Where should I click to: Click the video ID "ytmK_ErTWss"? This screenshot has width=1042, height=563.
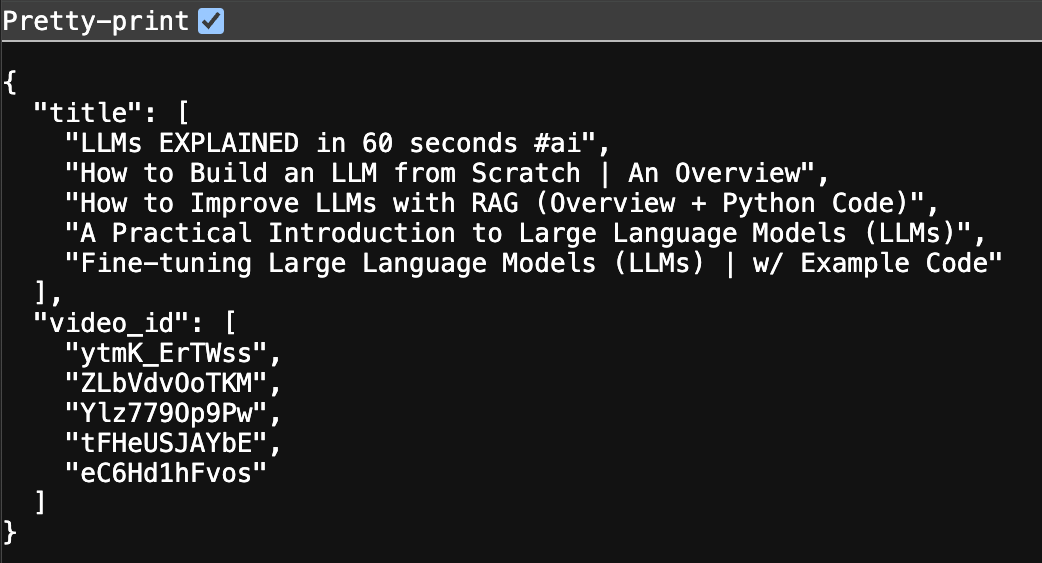point(166,353)
